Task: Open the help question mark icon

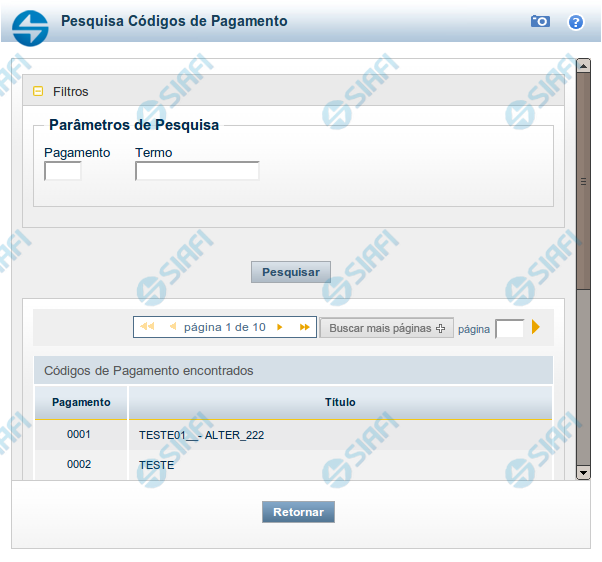Action: pos(575,21)
